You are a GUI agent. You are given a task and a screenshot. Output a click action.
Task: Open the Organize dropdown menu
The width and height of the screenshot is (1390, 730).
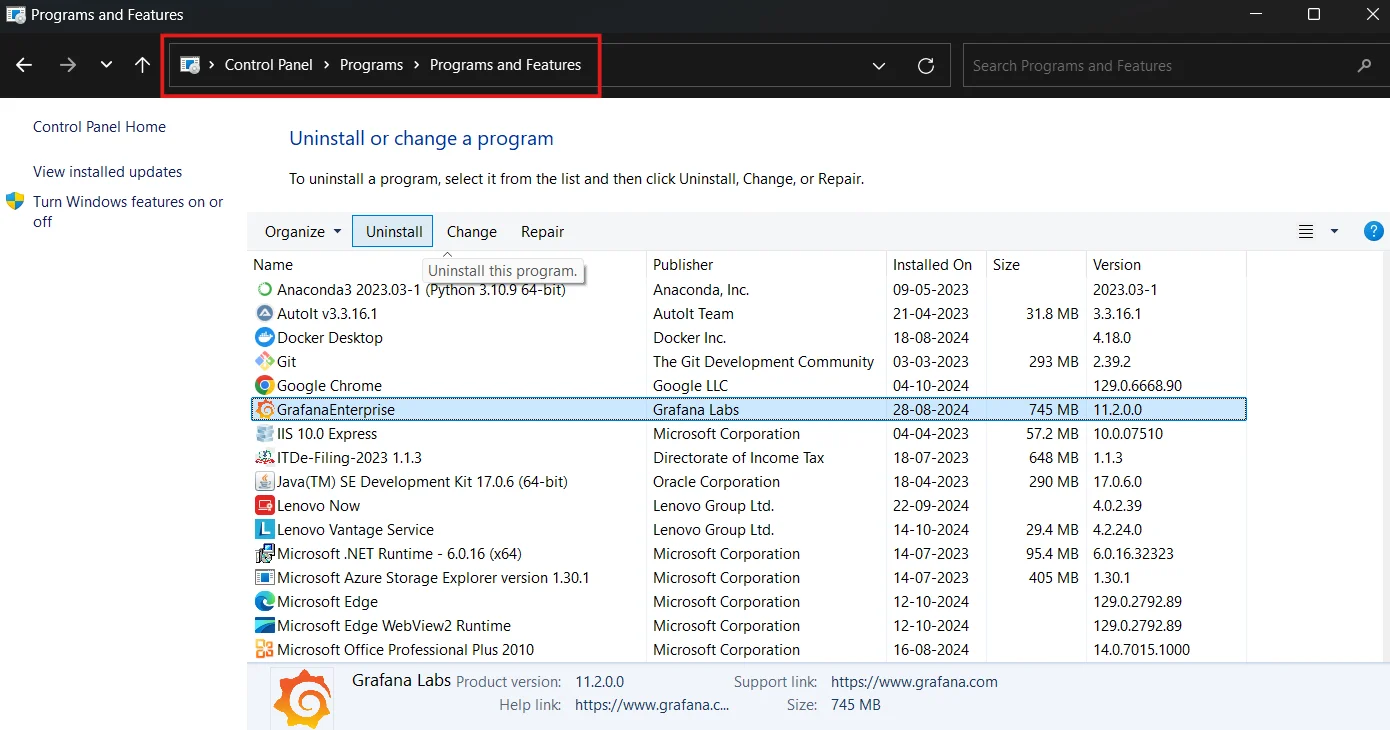[303, 232]
